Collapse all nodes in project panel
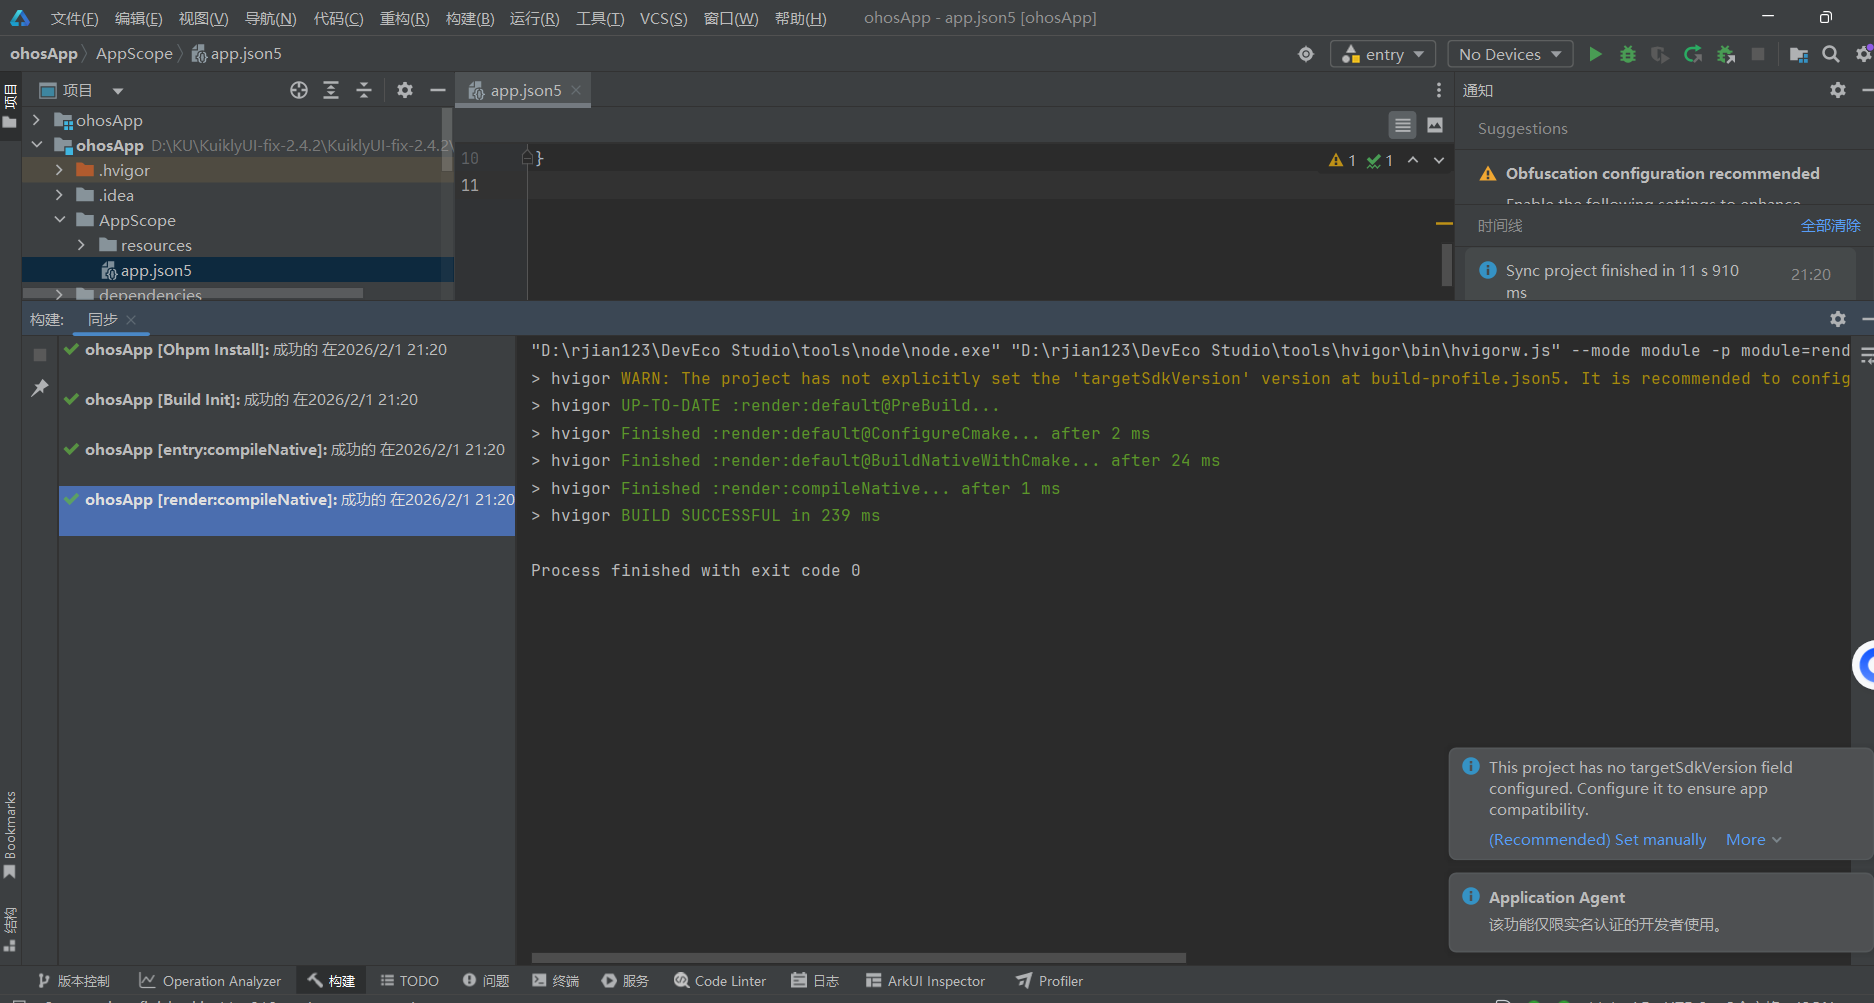 click(x=364, y=90)
